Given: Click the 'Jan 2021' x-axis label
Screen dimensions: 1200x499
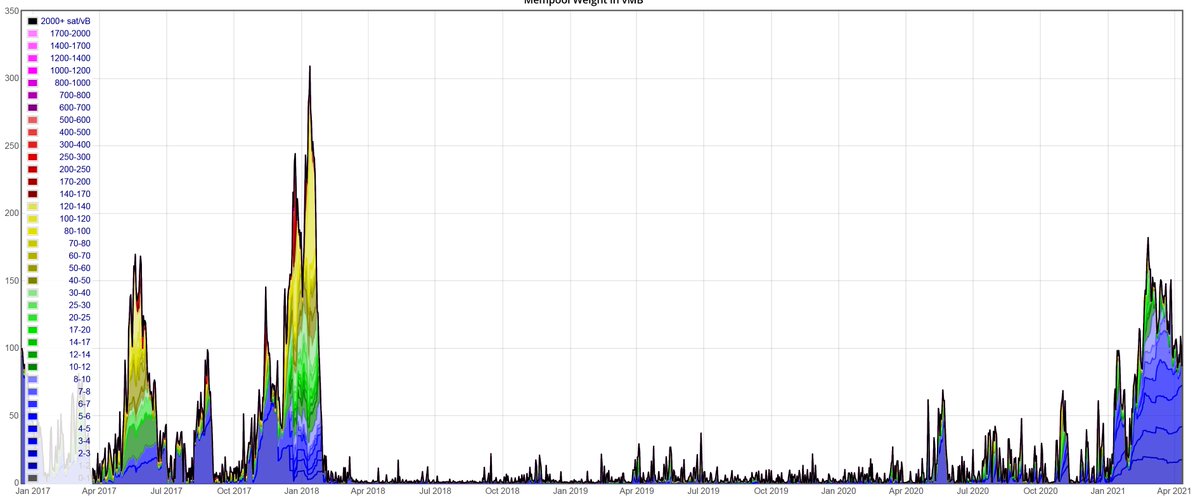Looking at the screenshot, I should point(1109,491).
